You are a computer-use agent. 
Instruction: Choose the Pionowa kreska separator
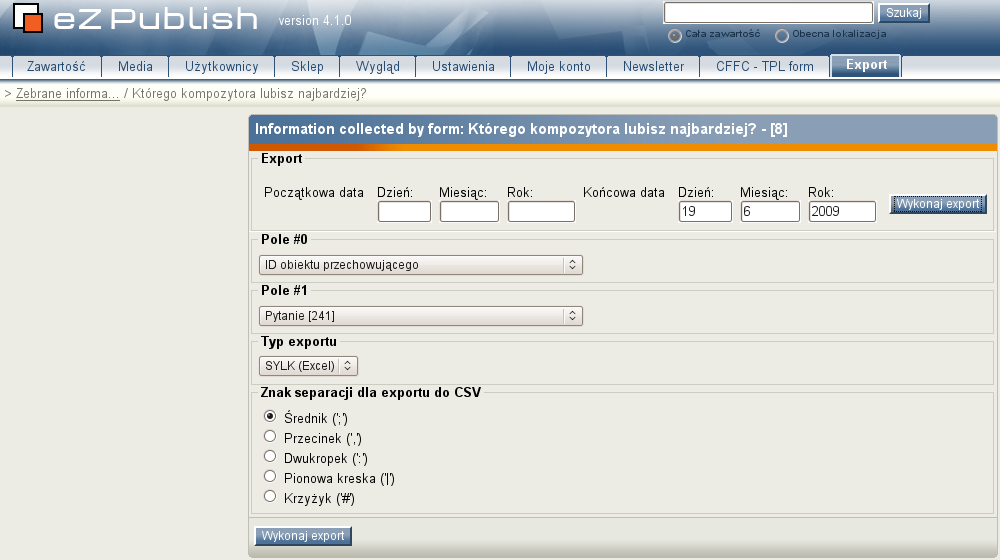click(x=269, y=476)
